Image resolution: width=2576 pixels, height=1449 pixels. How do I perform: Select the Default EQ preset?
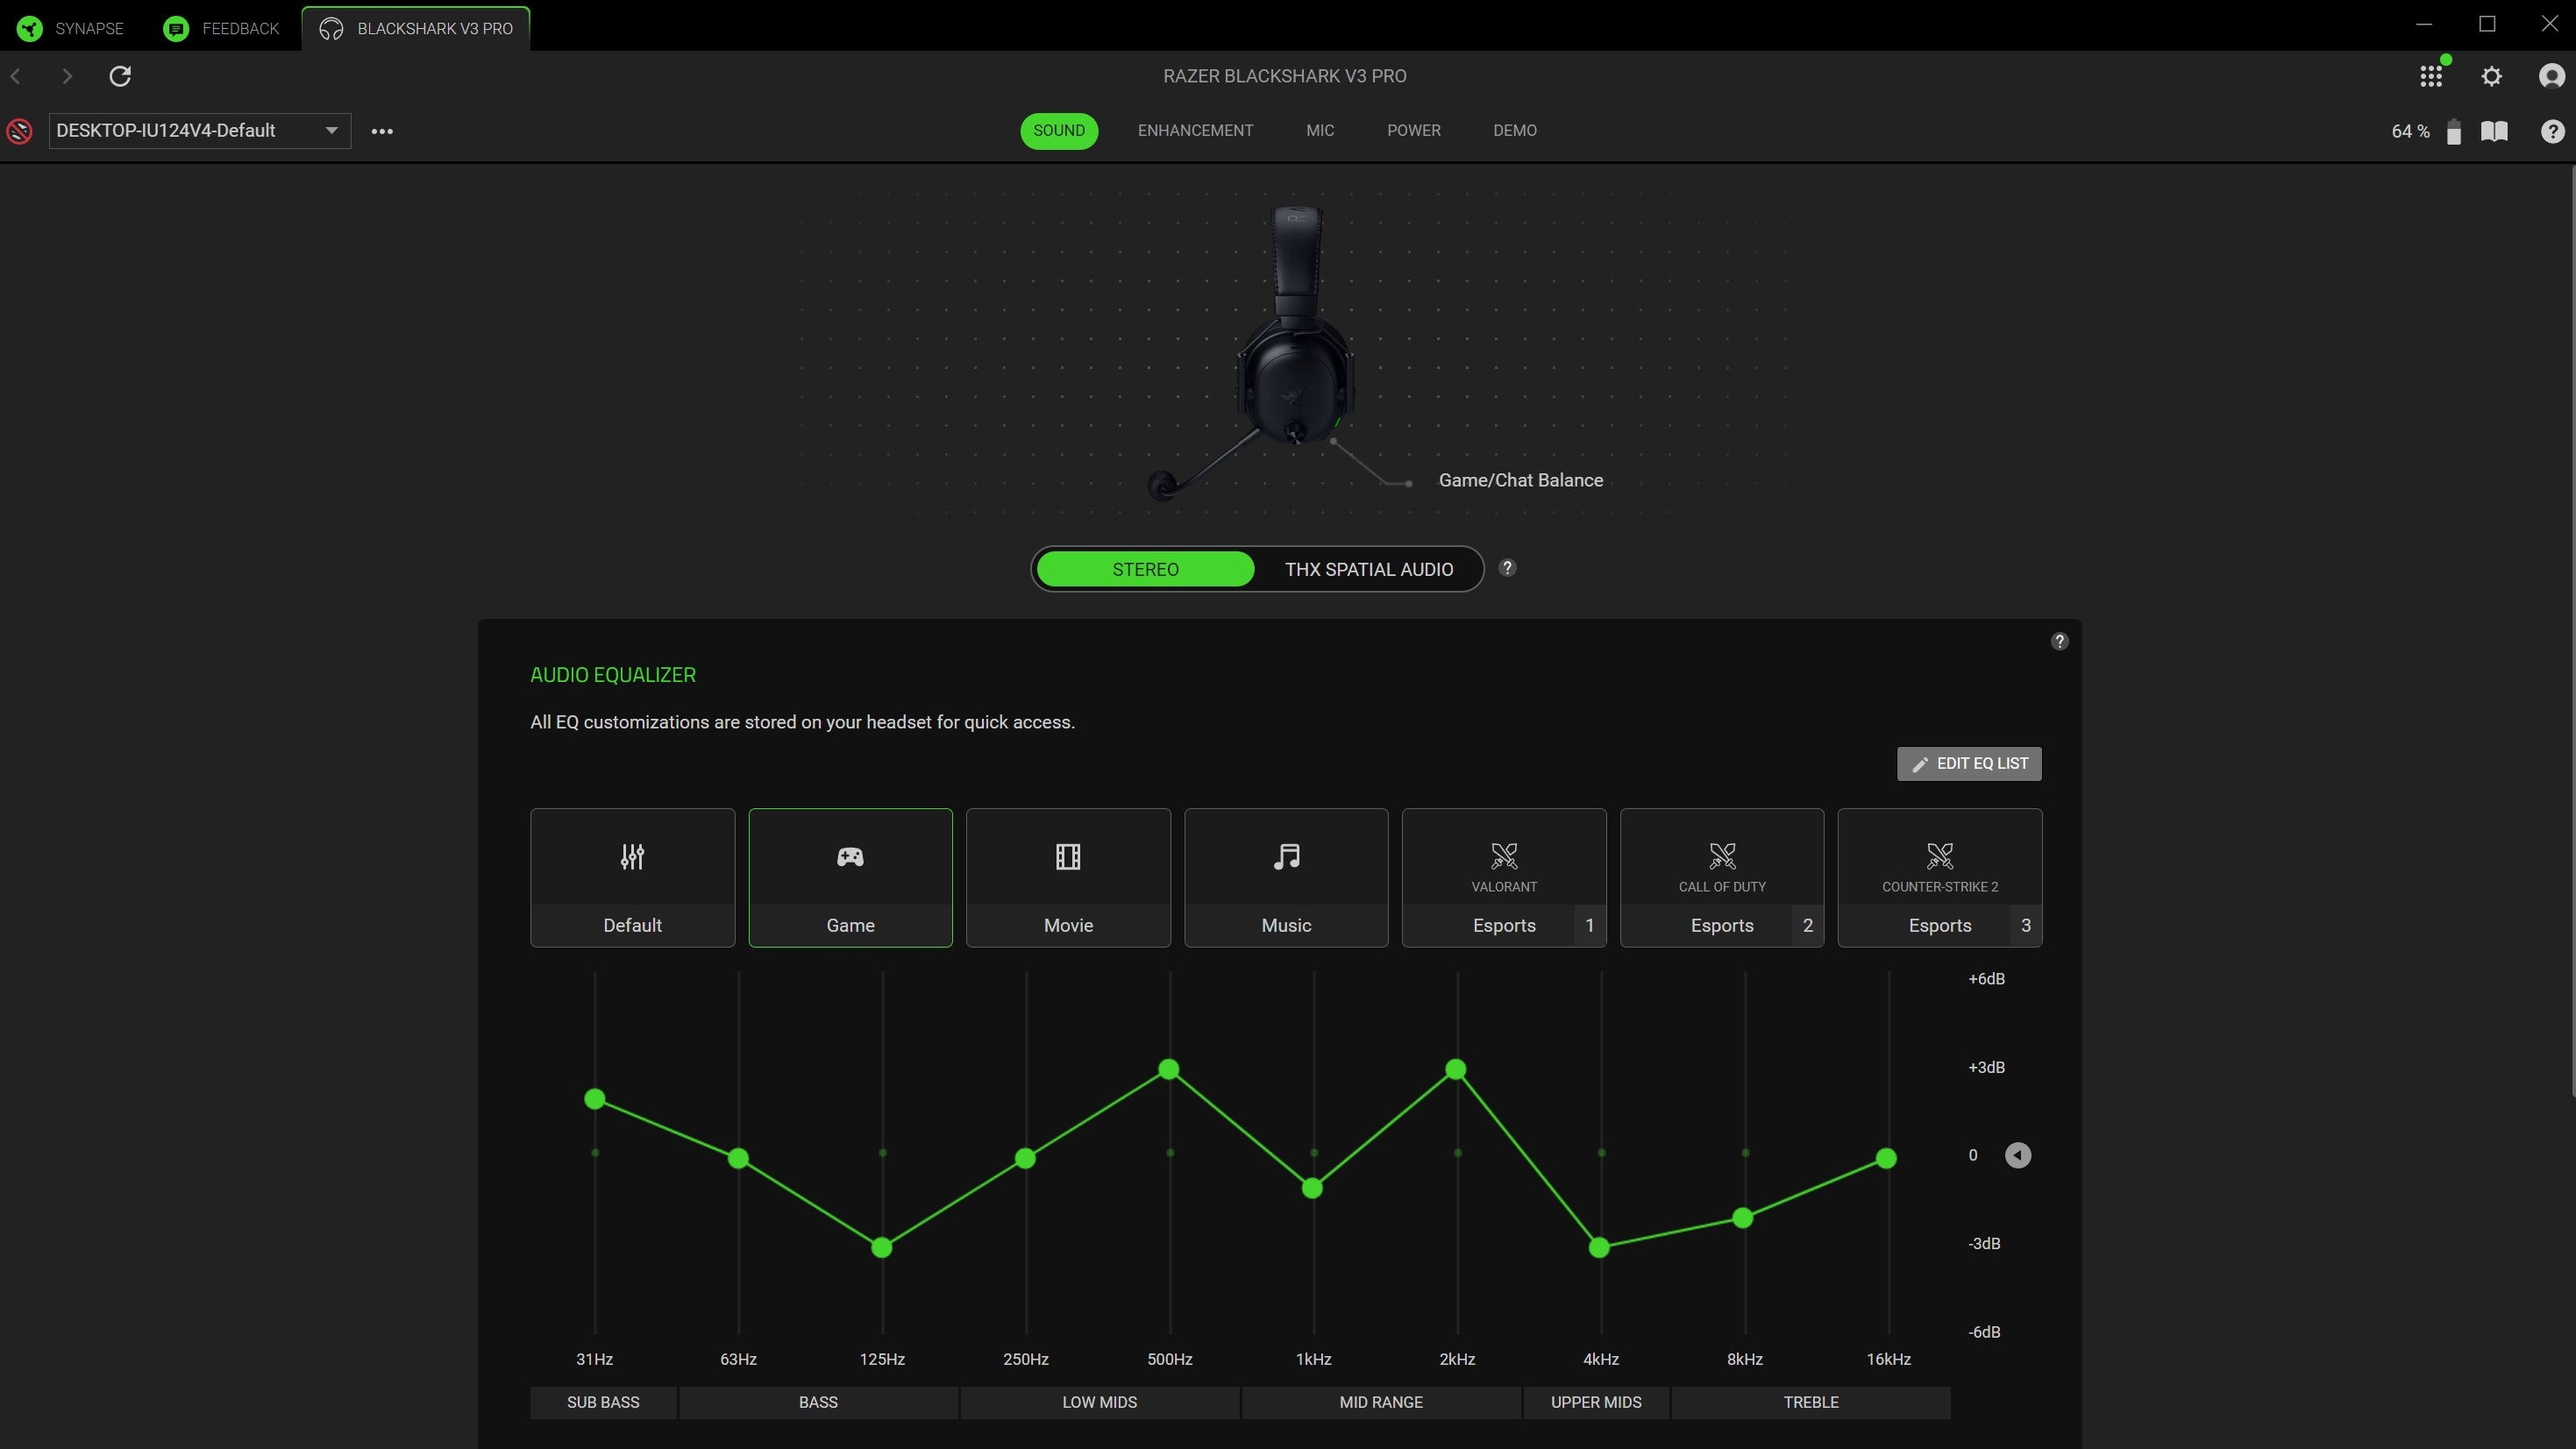(632, 878)
